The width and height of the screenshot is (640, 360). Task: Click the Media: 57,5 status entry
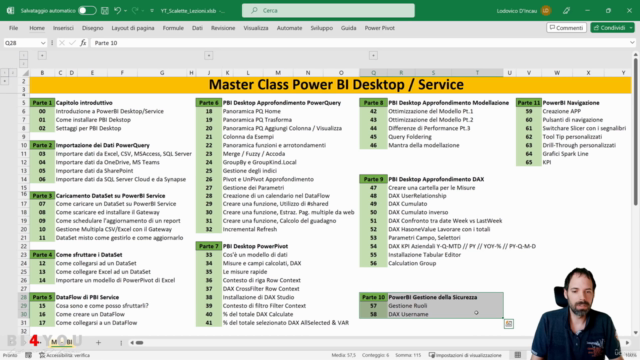[x=344, y=355]
